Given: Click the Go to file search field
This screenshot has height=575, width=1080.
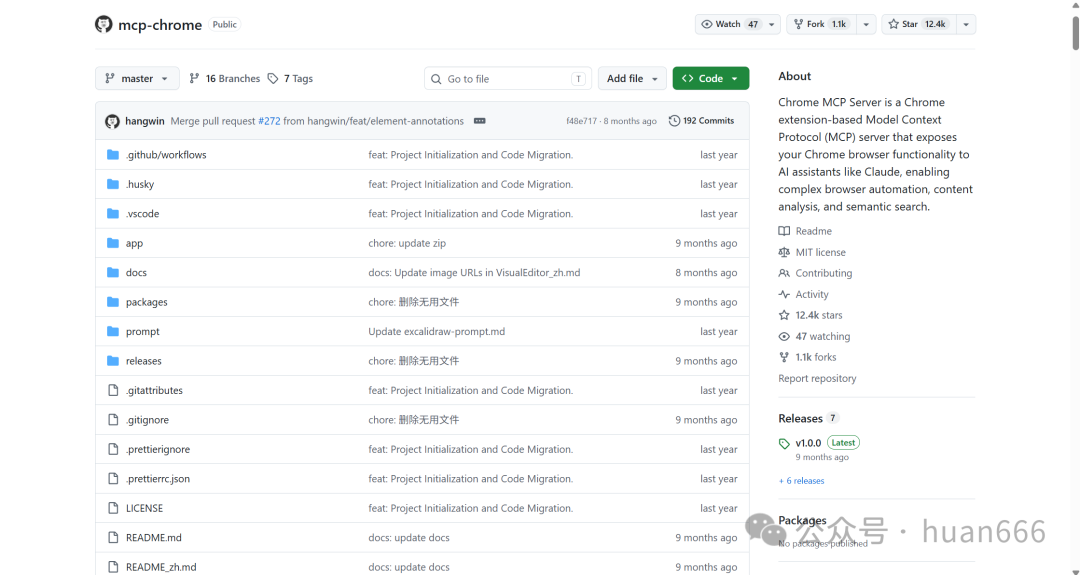Looking at the screenshot, I should pos(508,79).
